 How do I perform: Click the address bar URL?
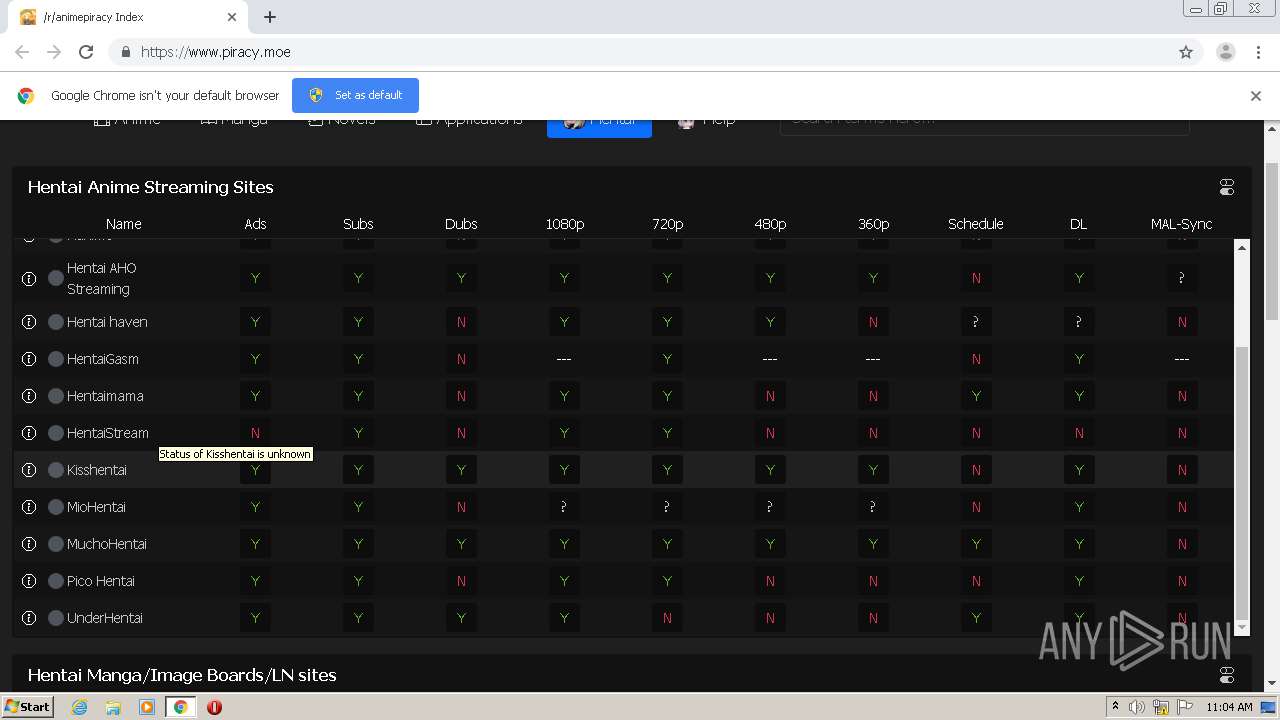(216, 52)
